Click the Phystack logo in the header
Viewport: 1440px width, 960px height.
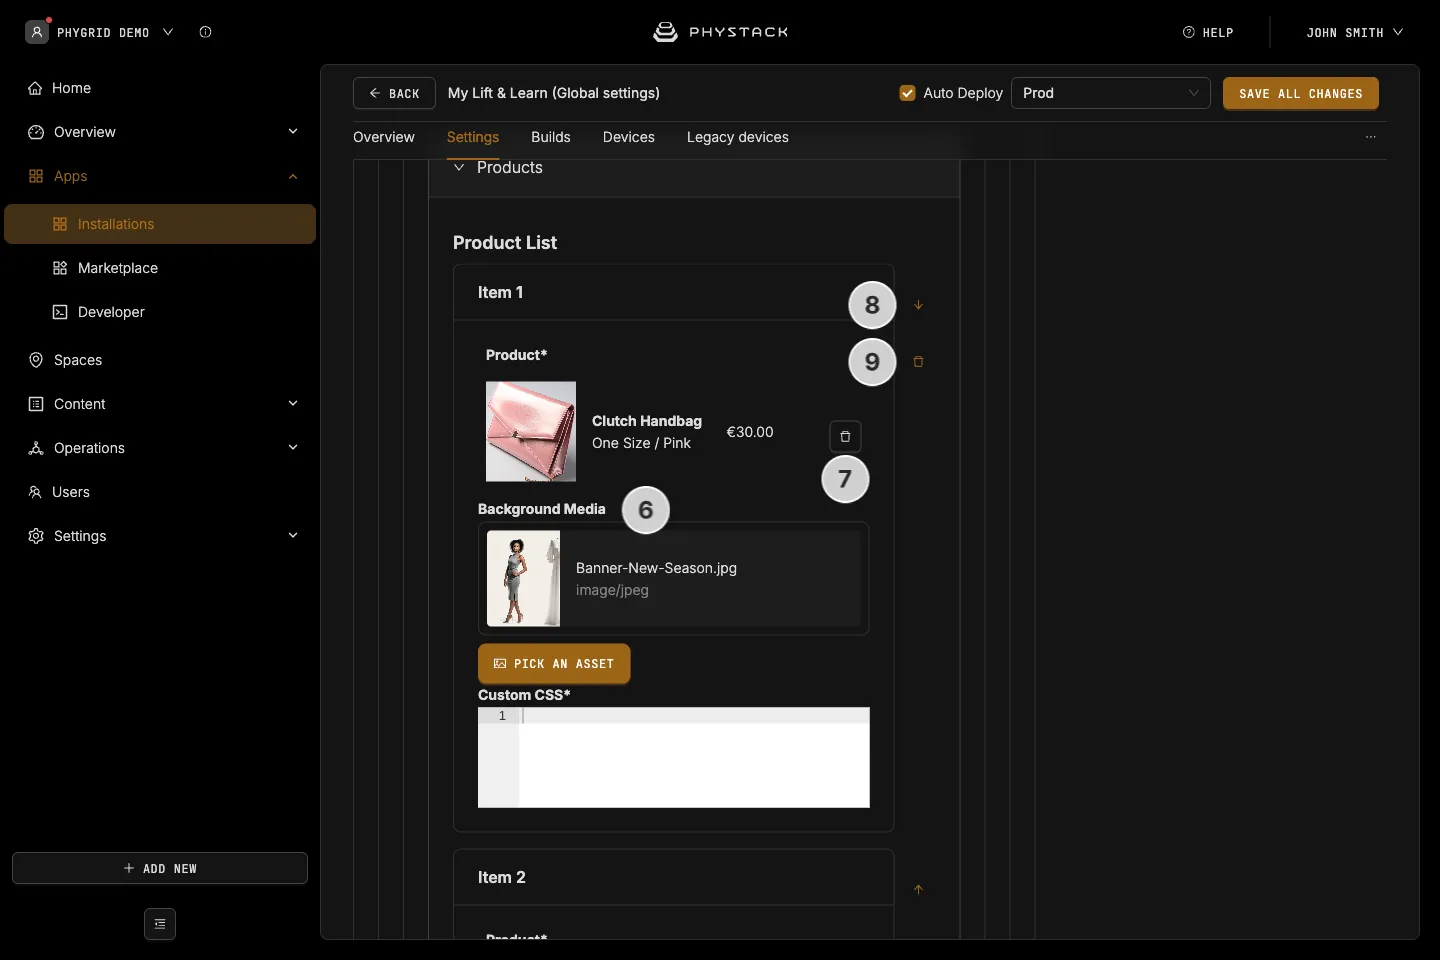(720, 32)
